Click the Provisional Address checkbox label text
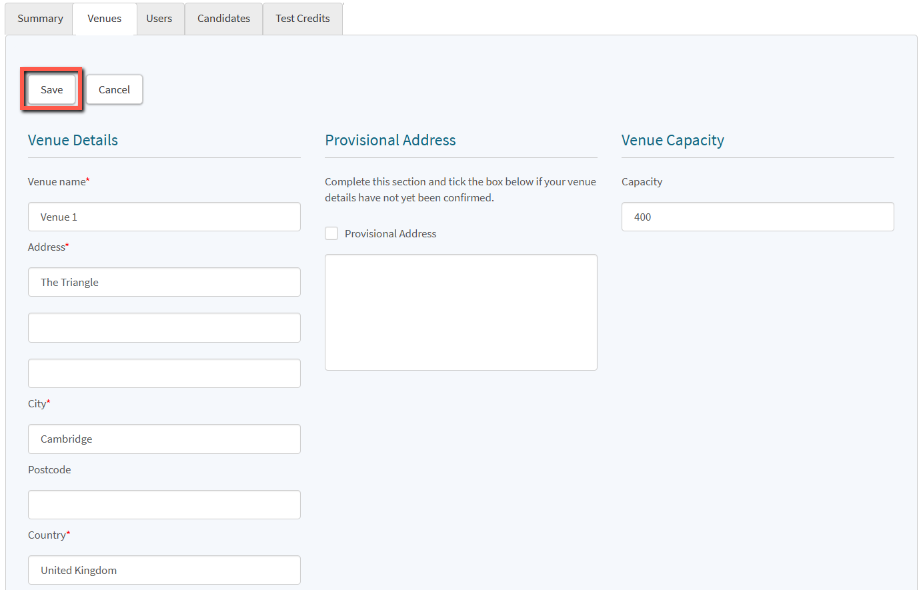This screenshot has width=922, height=590. pos(390,234)
